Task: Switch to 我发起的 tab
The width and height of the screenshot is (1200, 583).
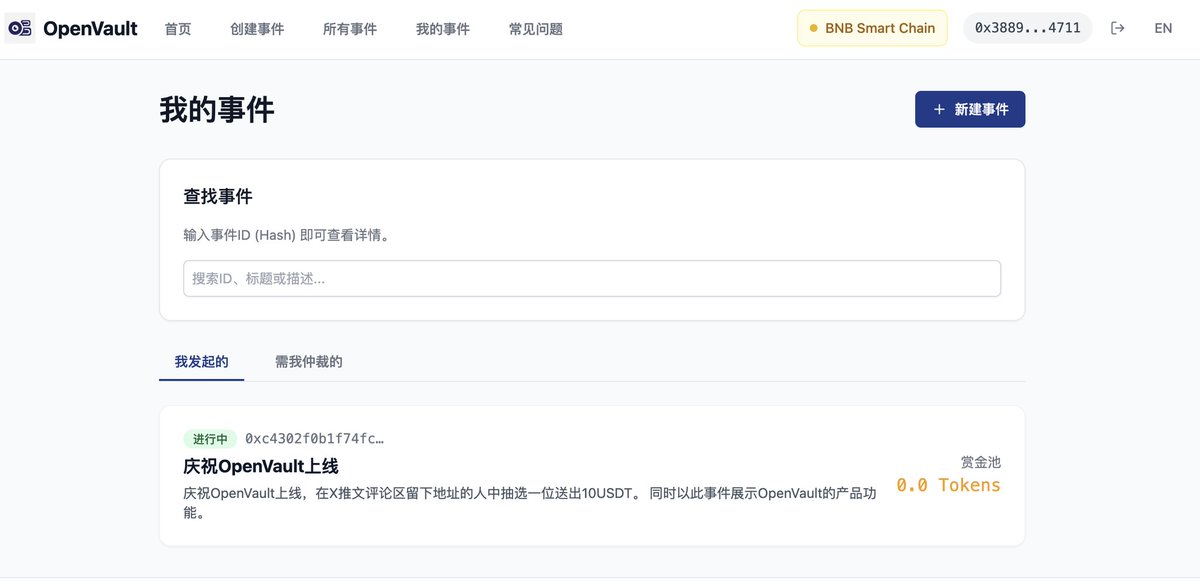Action: [x=201, y=362]
